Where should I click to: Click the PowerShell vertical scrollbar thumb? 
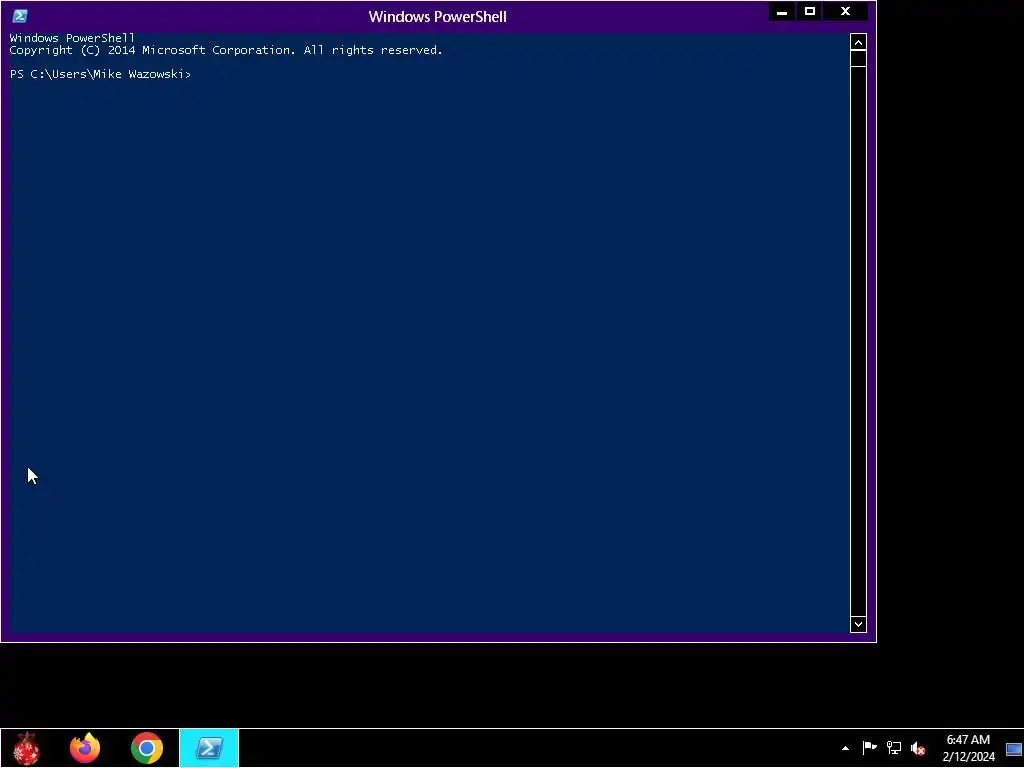coord(858,59)
